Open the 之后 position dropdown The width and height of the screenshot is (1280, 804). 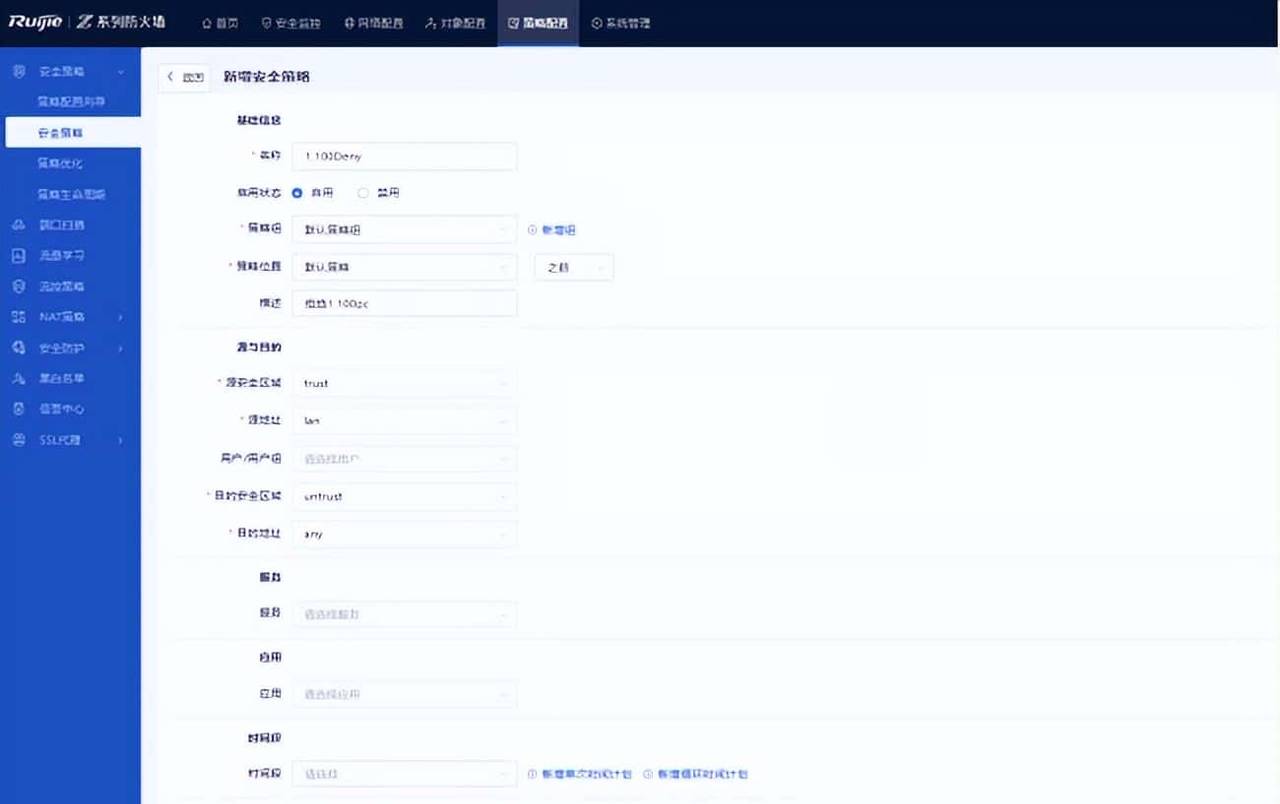coord(573,267)
